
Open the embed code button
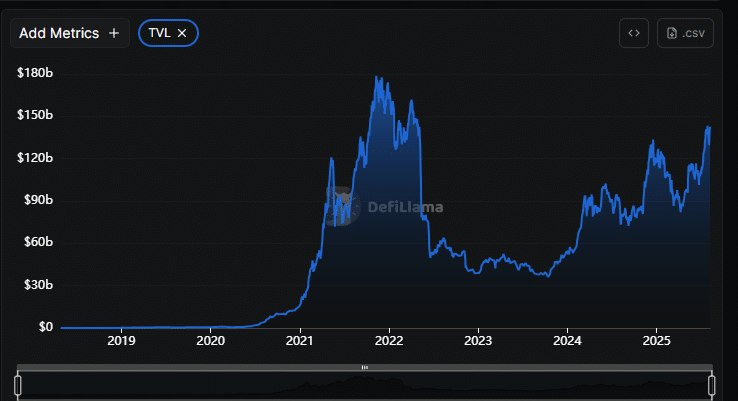tap(634, 33)
